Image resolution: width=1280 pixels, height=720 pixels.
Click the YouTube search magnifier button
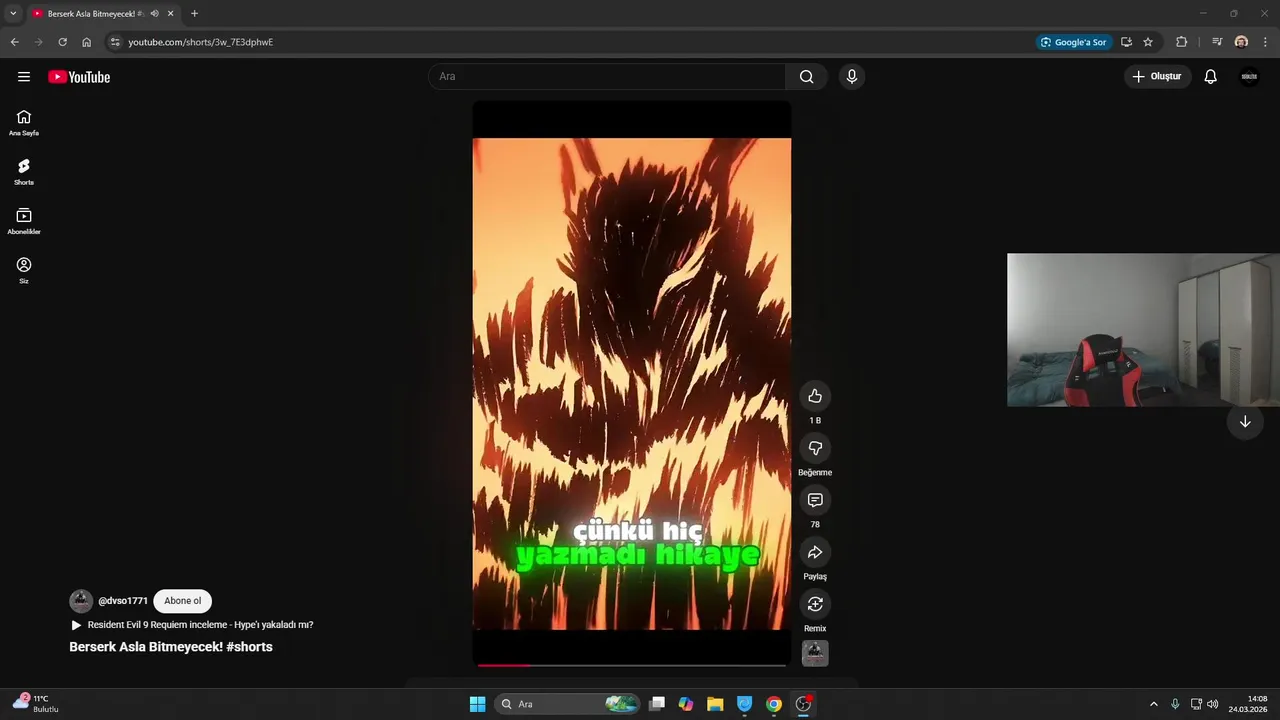point(806,77)
